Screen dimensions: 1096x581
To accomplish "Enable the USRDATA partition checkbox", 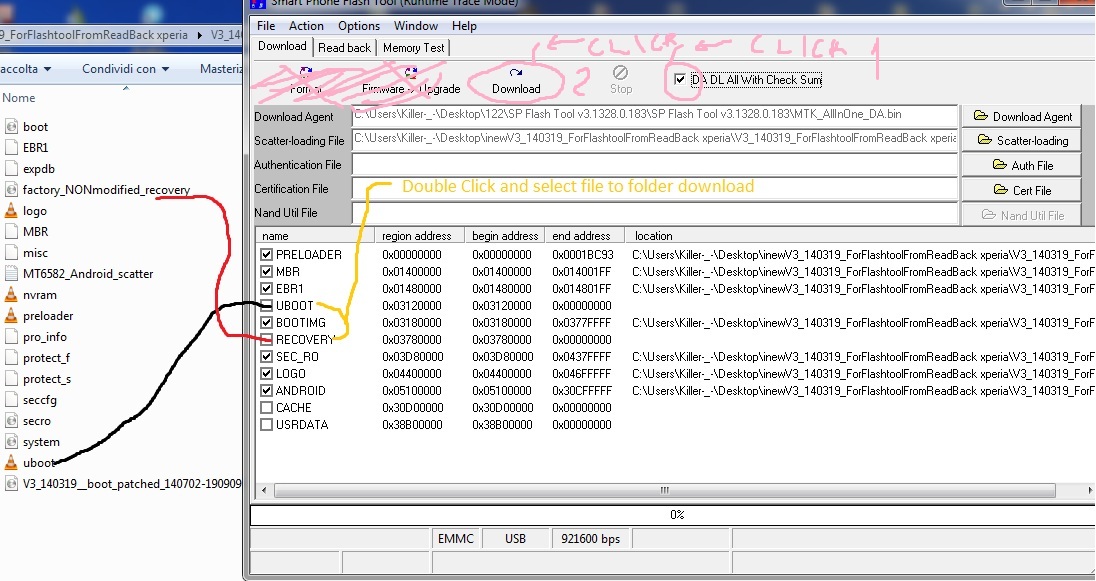I will pyautogui.click(x=266, y=424).
